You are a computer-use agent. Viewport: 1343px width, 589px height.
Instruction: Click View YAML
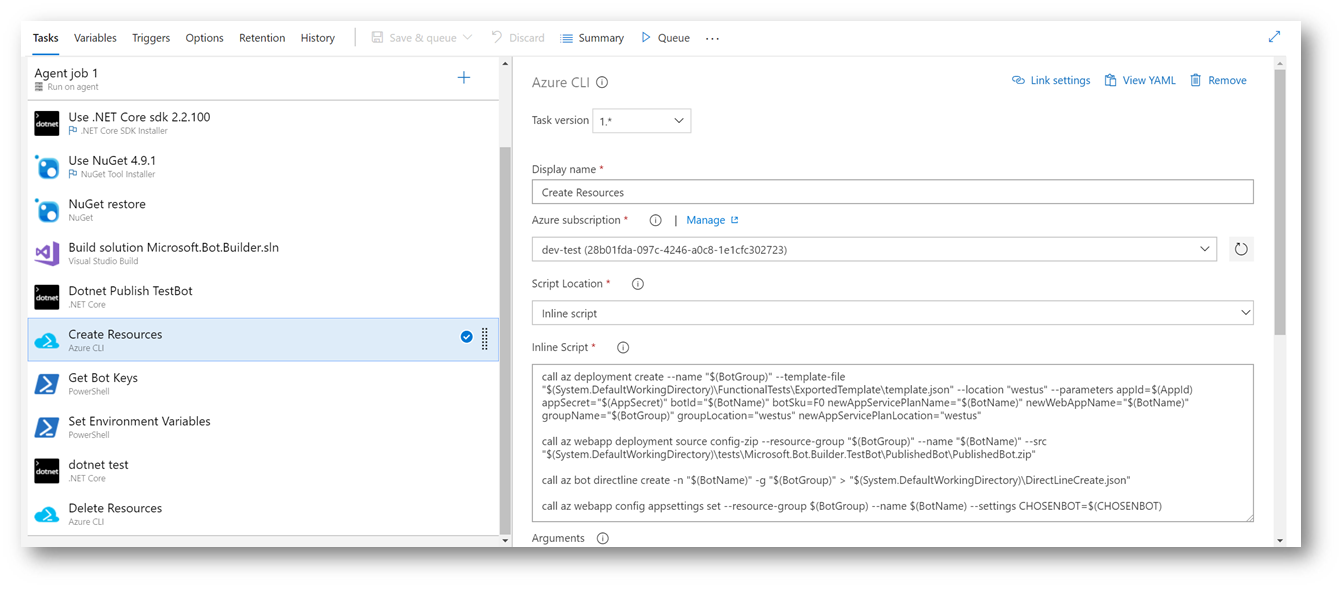pyautogui.click(x=1140, y=80)
